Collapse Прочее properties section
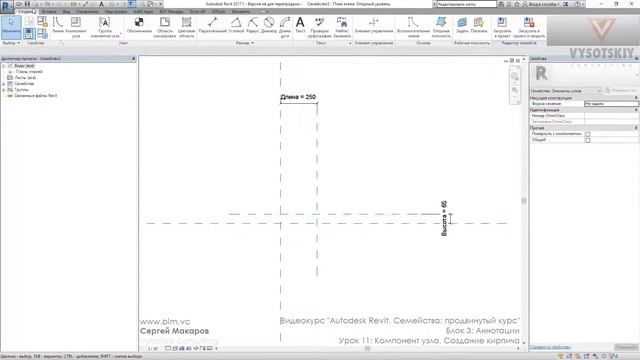 [636, 128]
